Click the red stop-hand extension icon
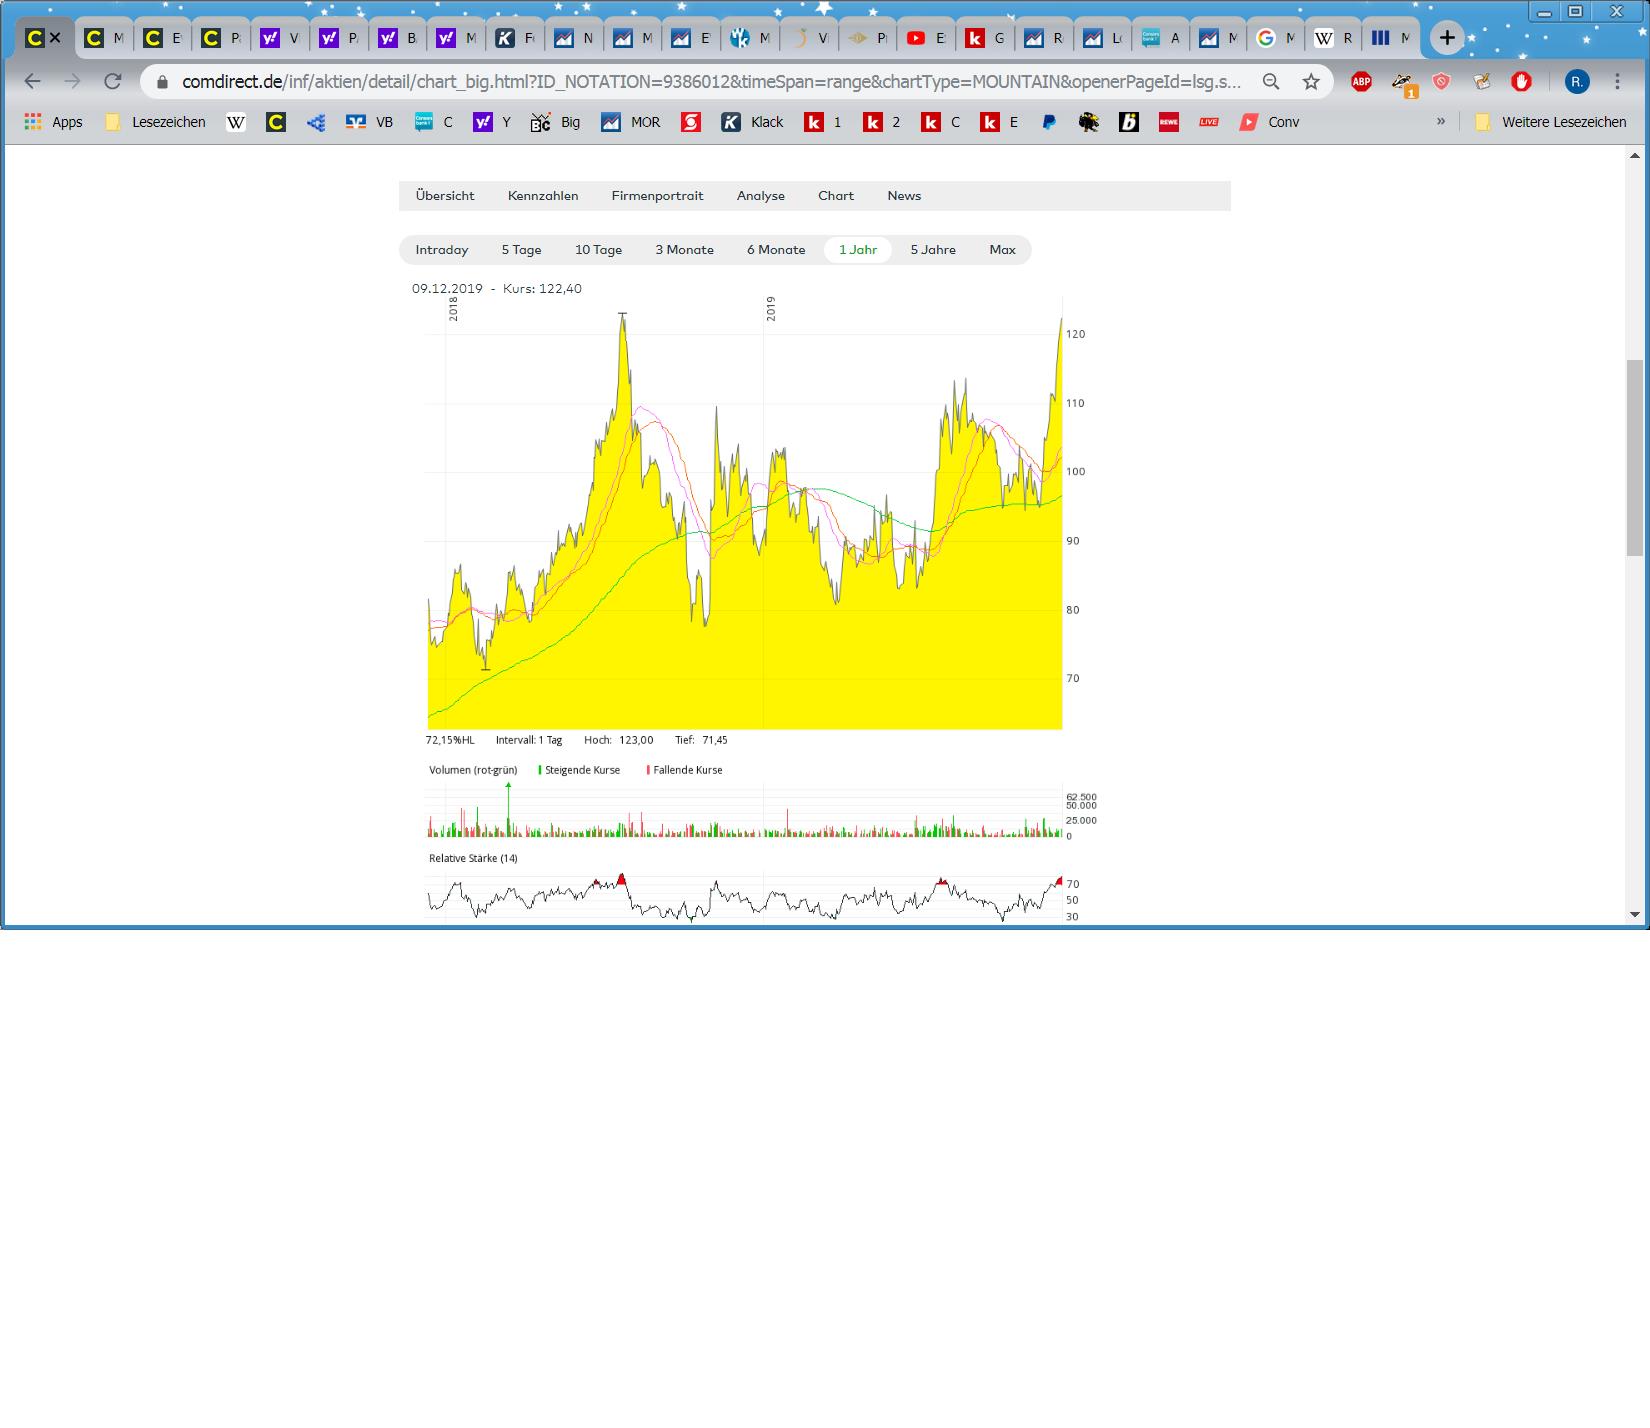 [x=1521, y=82]
